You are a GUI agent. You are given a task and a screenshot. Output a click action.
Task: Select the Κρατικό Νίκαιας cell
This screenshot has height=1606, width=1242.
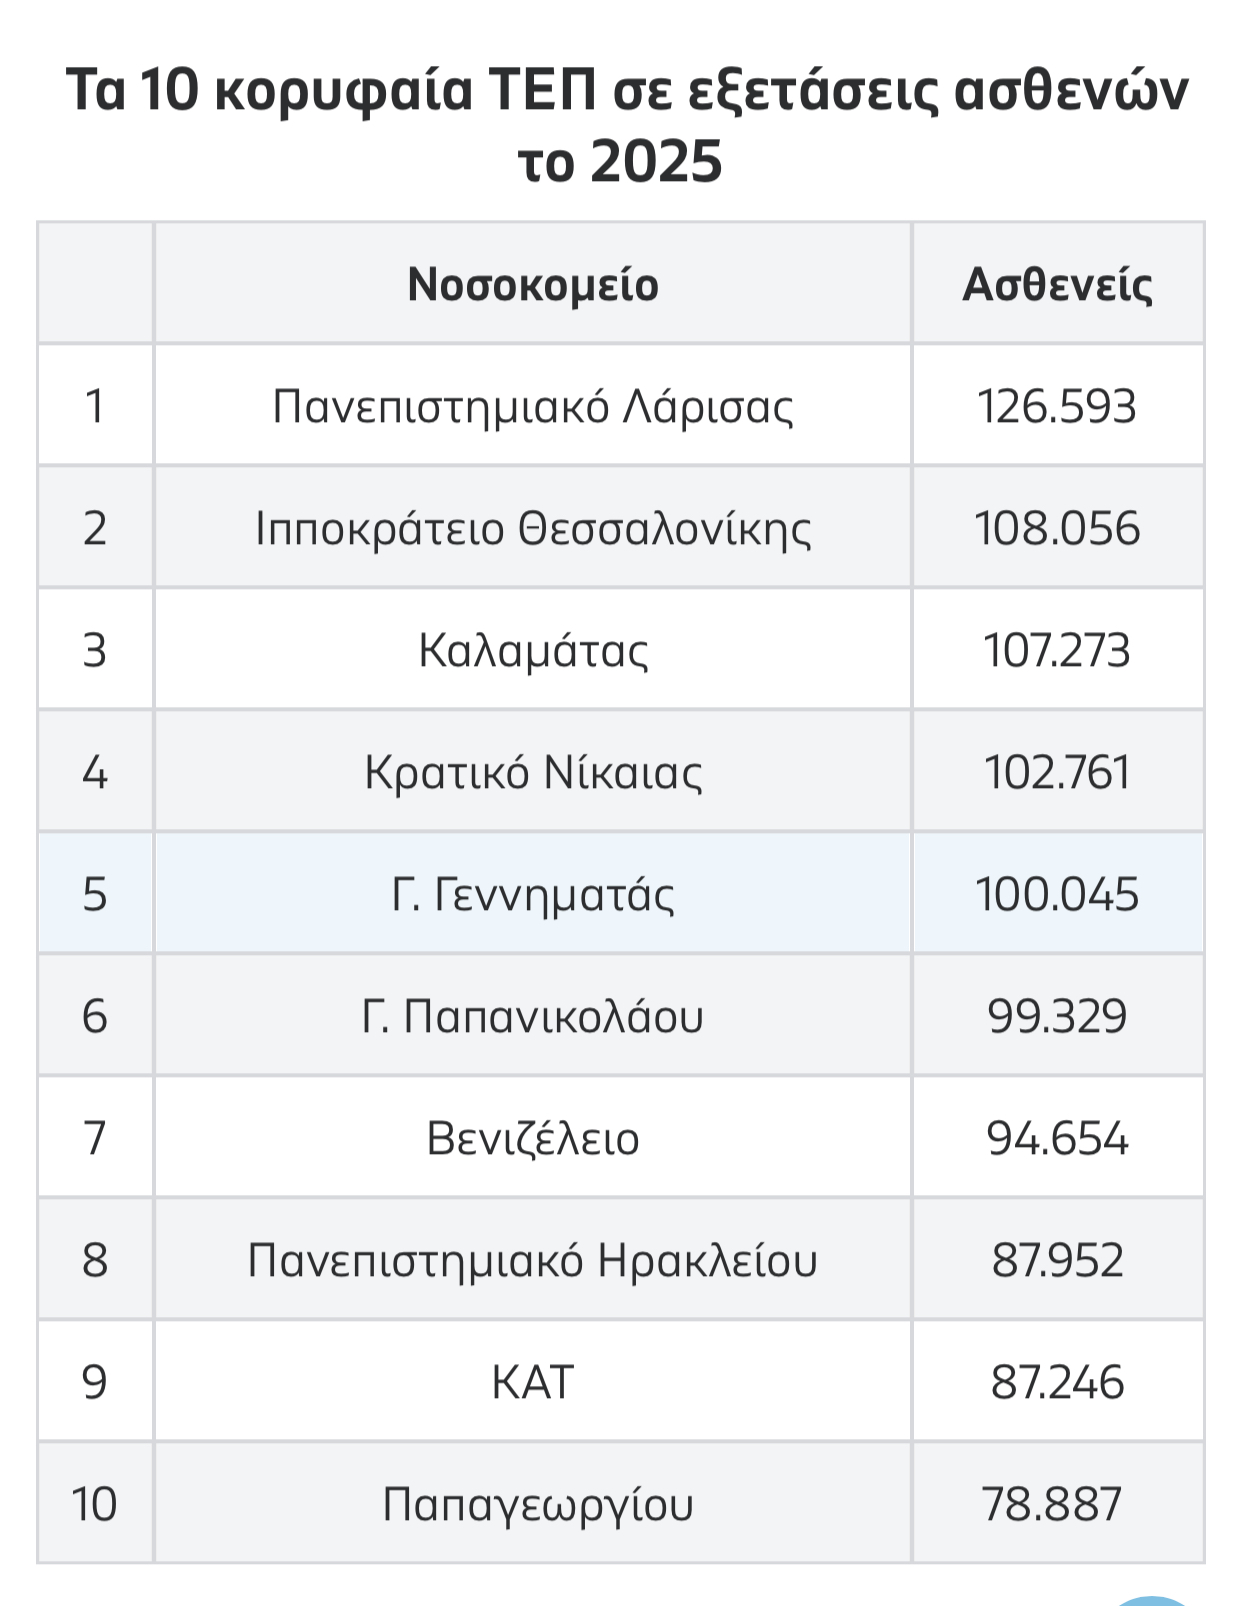coord(533,773)
